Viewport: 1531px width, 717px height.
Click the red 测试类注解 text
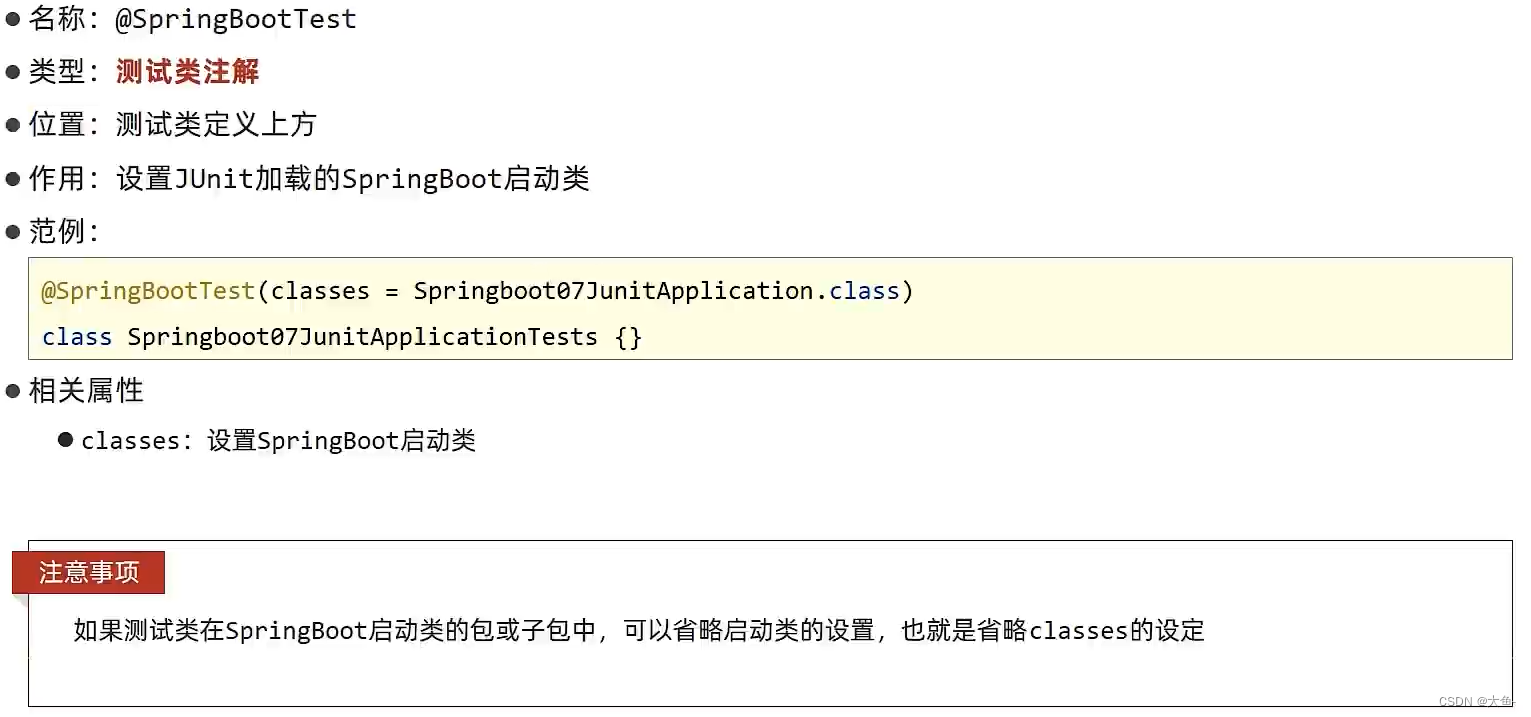click(188, 72)
